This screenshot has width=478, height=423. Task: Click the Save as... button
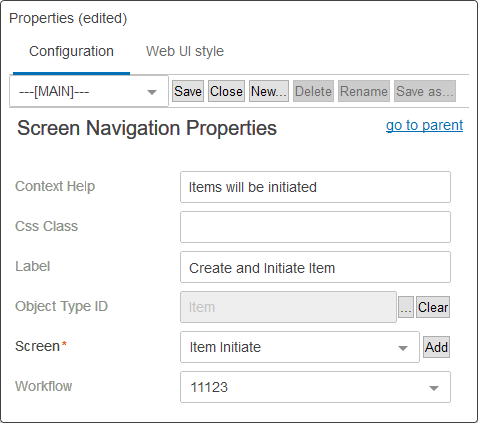425,91
